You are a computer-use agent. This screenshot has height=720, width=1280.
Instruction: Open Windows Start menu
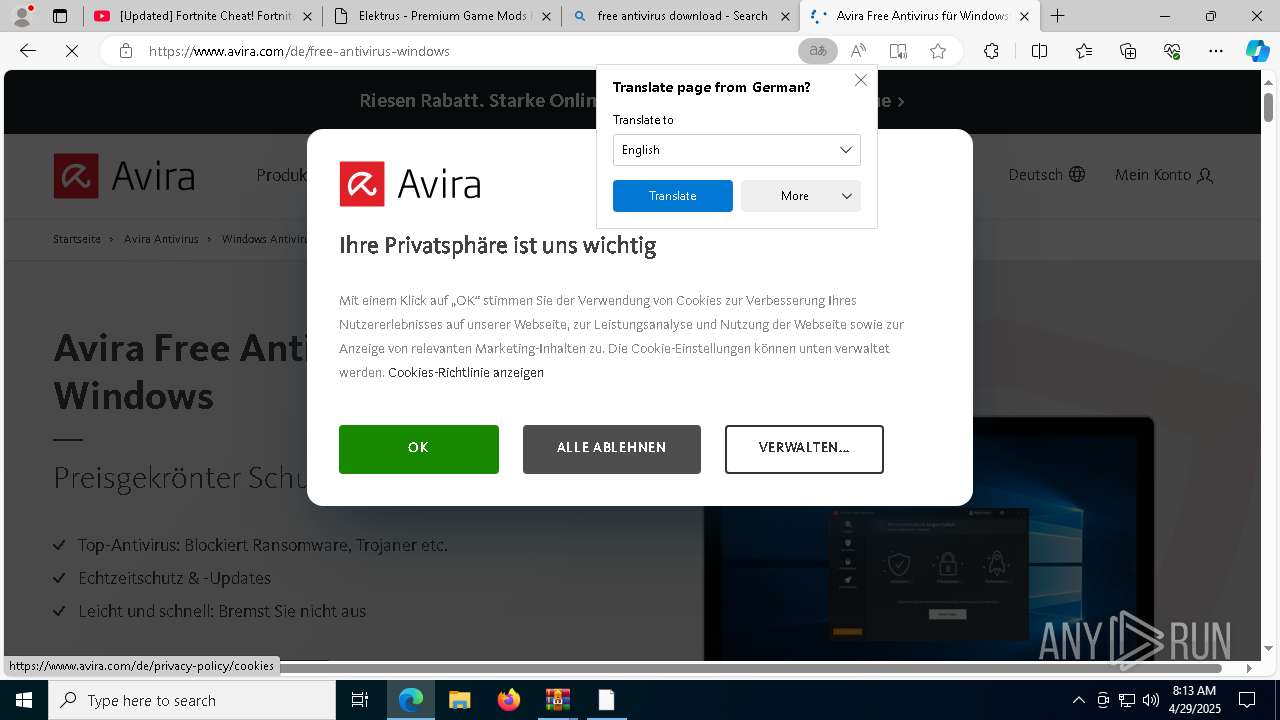tap(24, 700)
